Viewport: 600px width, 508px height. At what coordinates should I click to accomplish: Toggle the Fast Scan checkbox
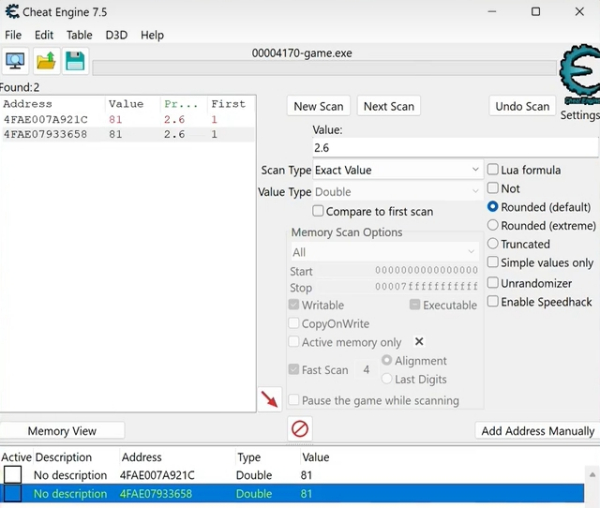click(294, 370)
